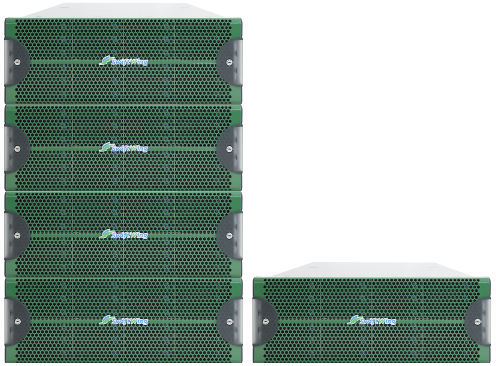The height and width of the screenshot is (366, 496).
Task: Click the right screw on the standalone unit
Action: 477,322
